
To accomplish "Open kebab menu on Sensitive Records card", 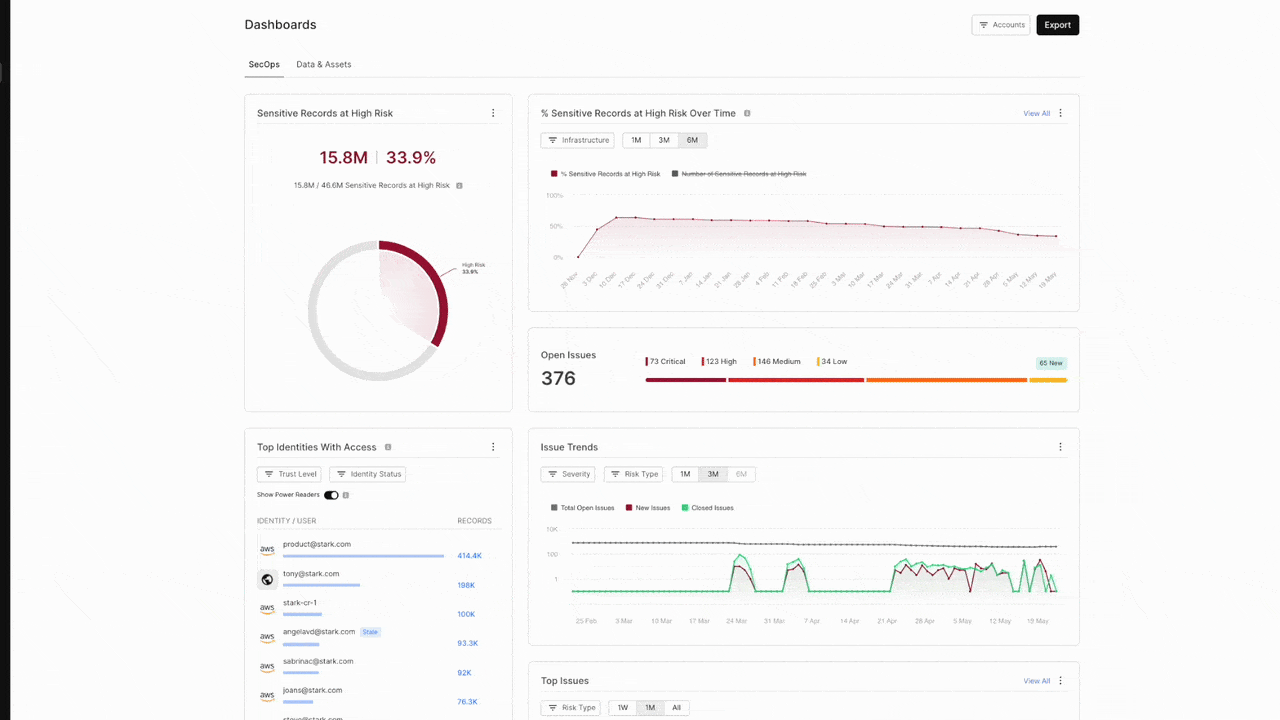I will pos(493,113).
